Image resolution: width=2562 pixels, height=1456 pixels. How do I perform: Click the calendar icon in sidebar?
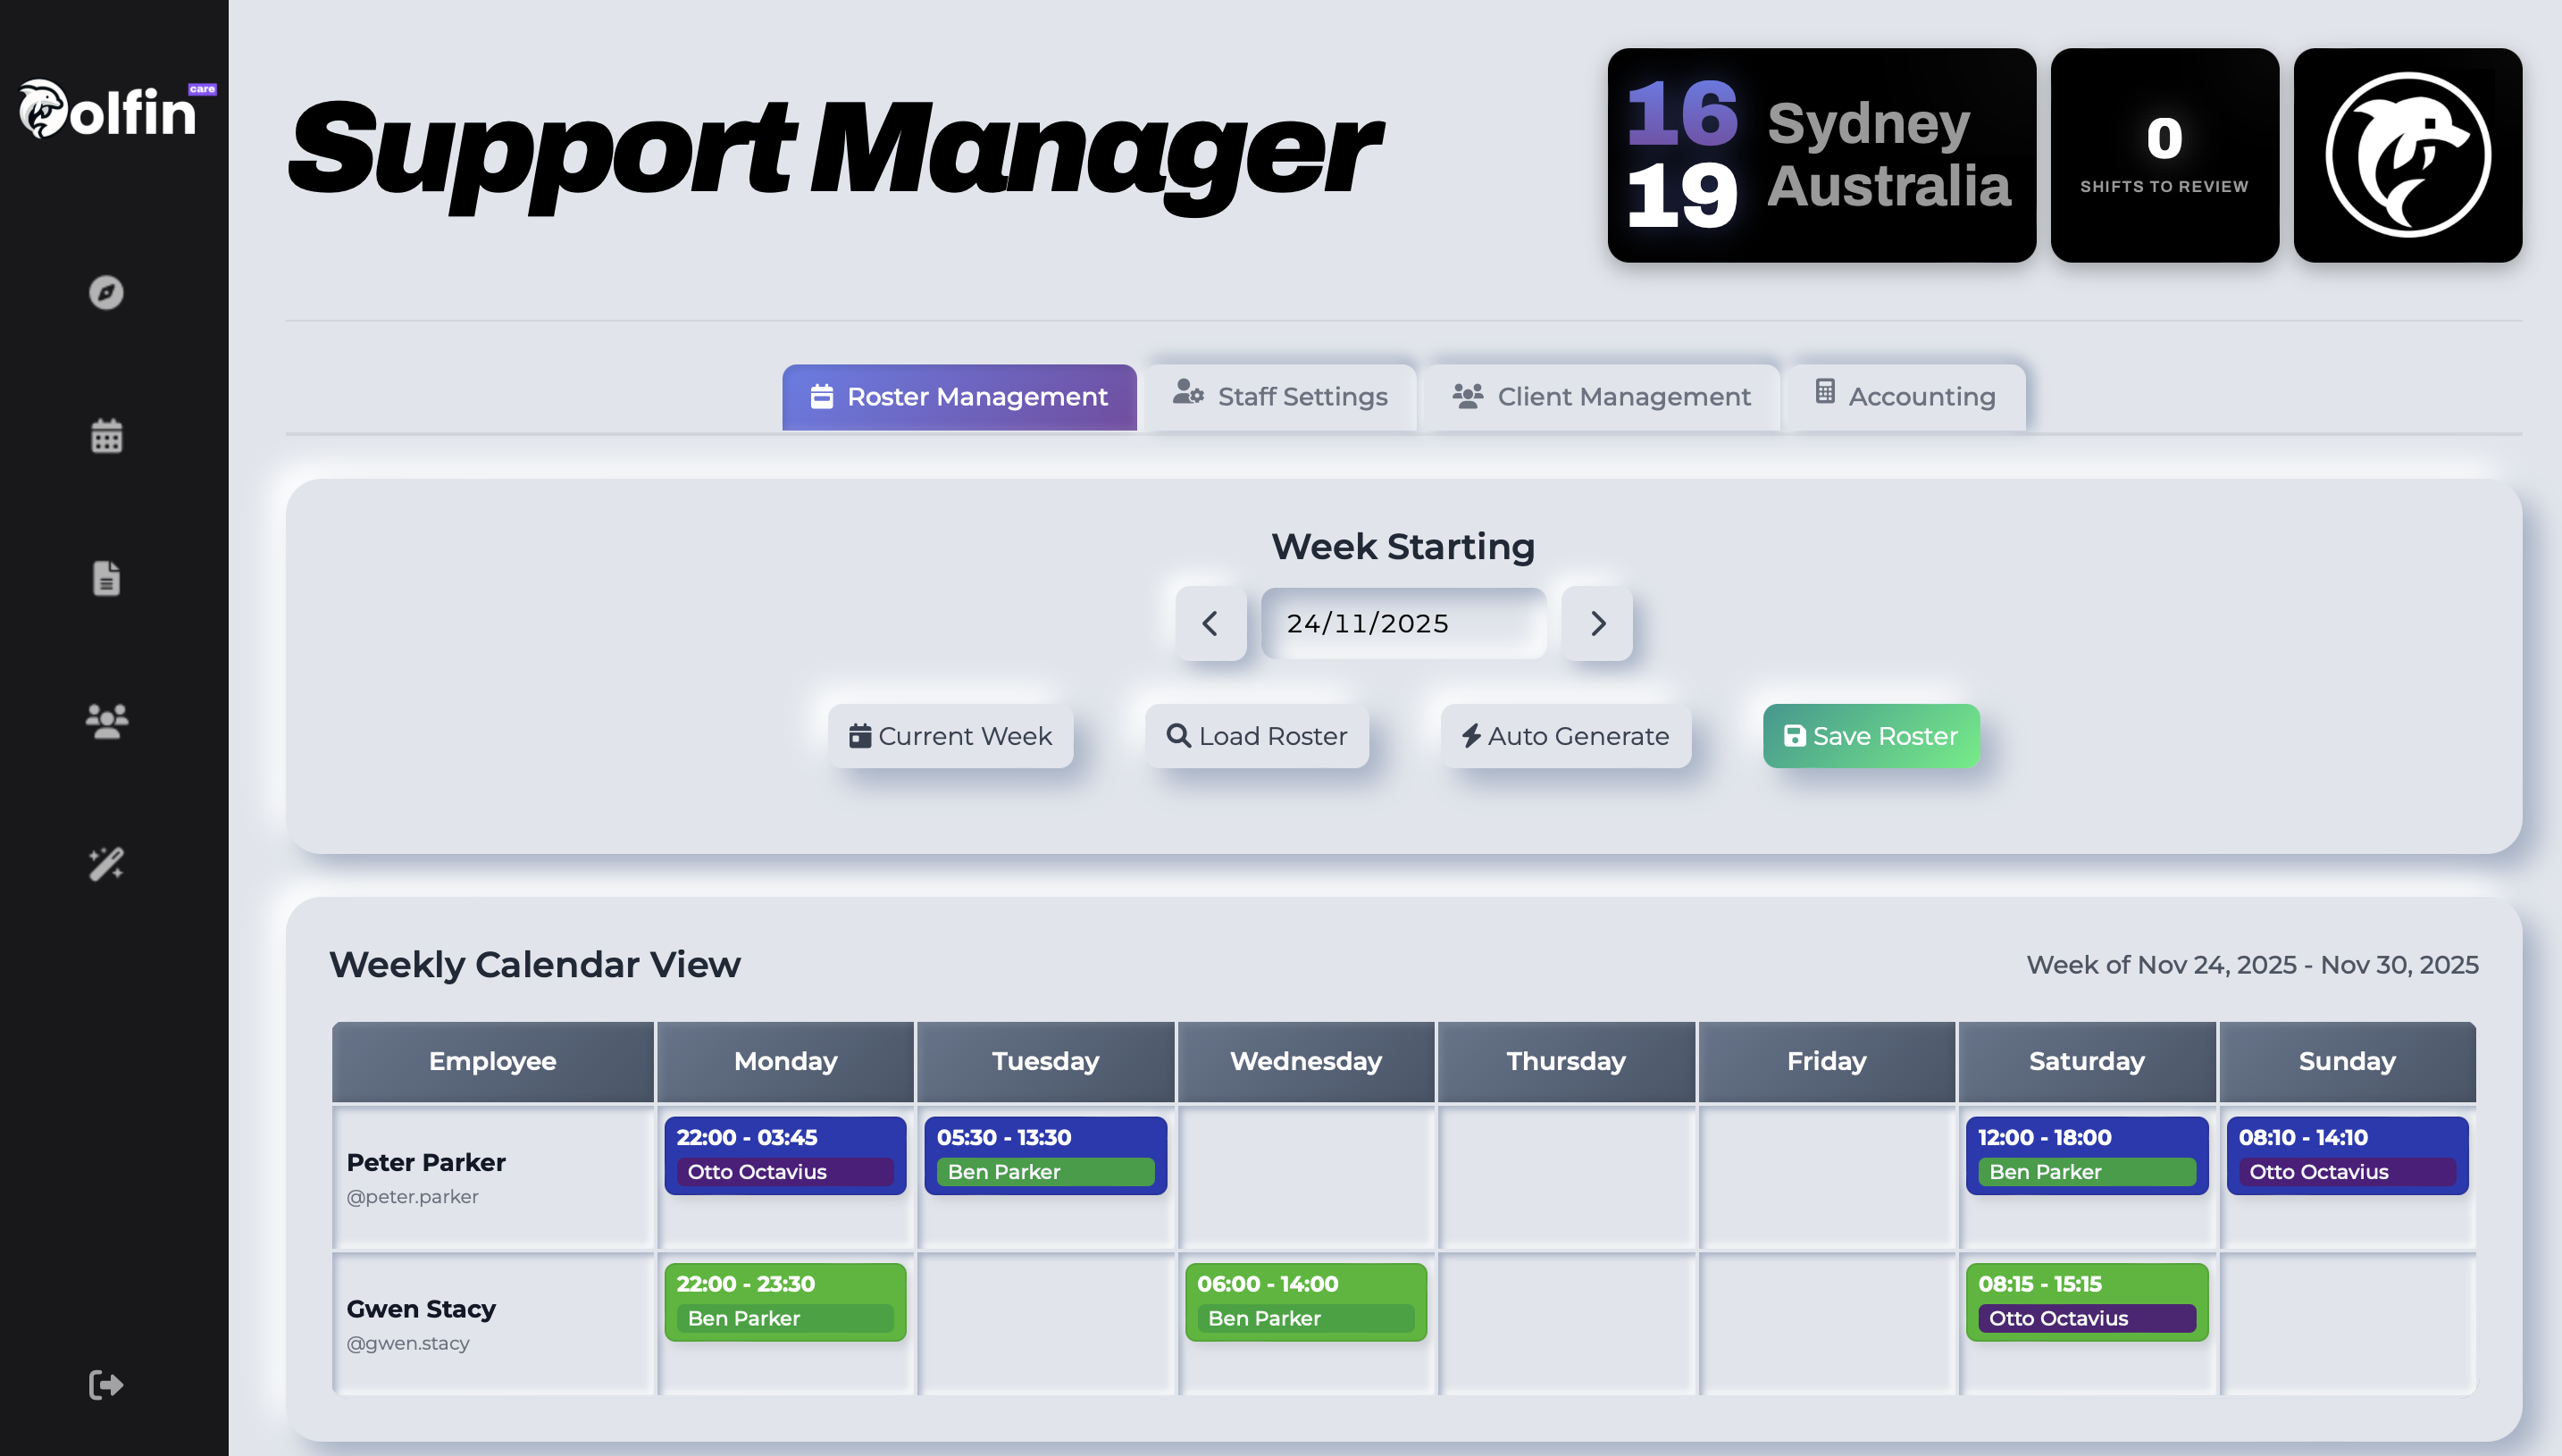point(106,436)
